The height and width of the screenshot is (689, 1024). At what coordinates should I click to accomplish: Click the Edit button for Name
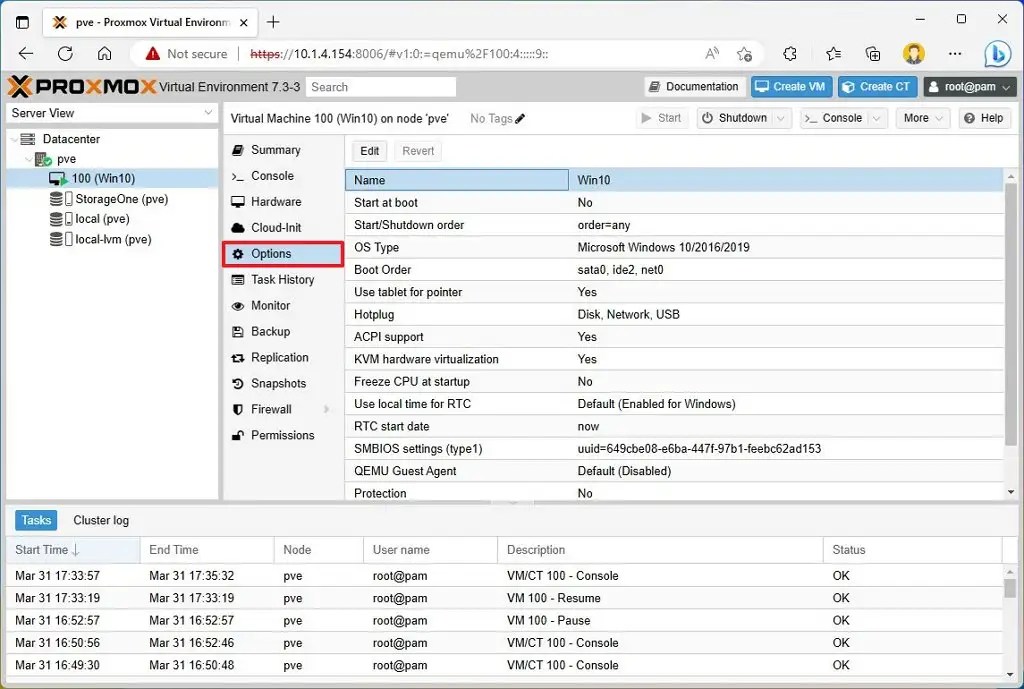(368, 150)
